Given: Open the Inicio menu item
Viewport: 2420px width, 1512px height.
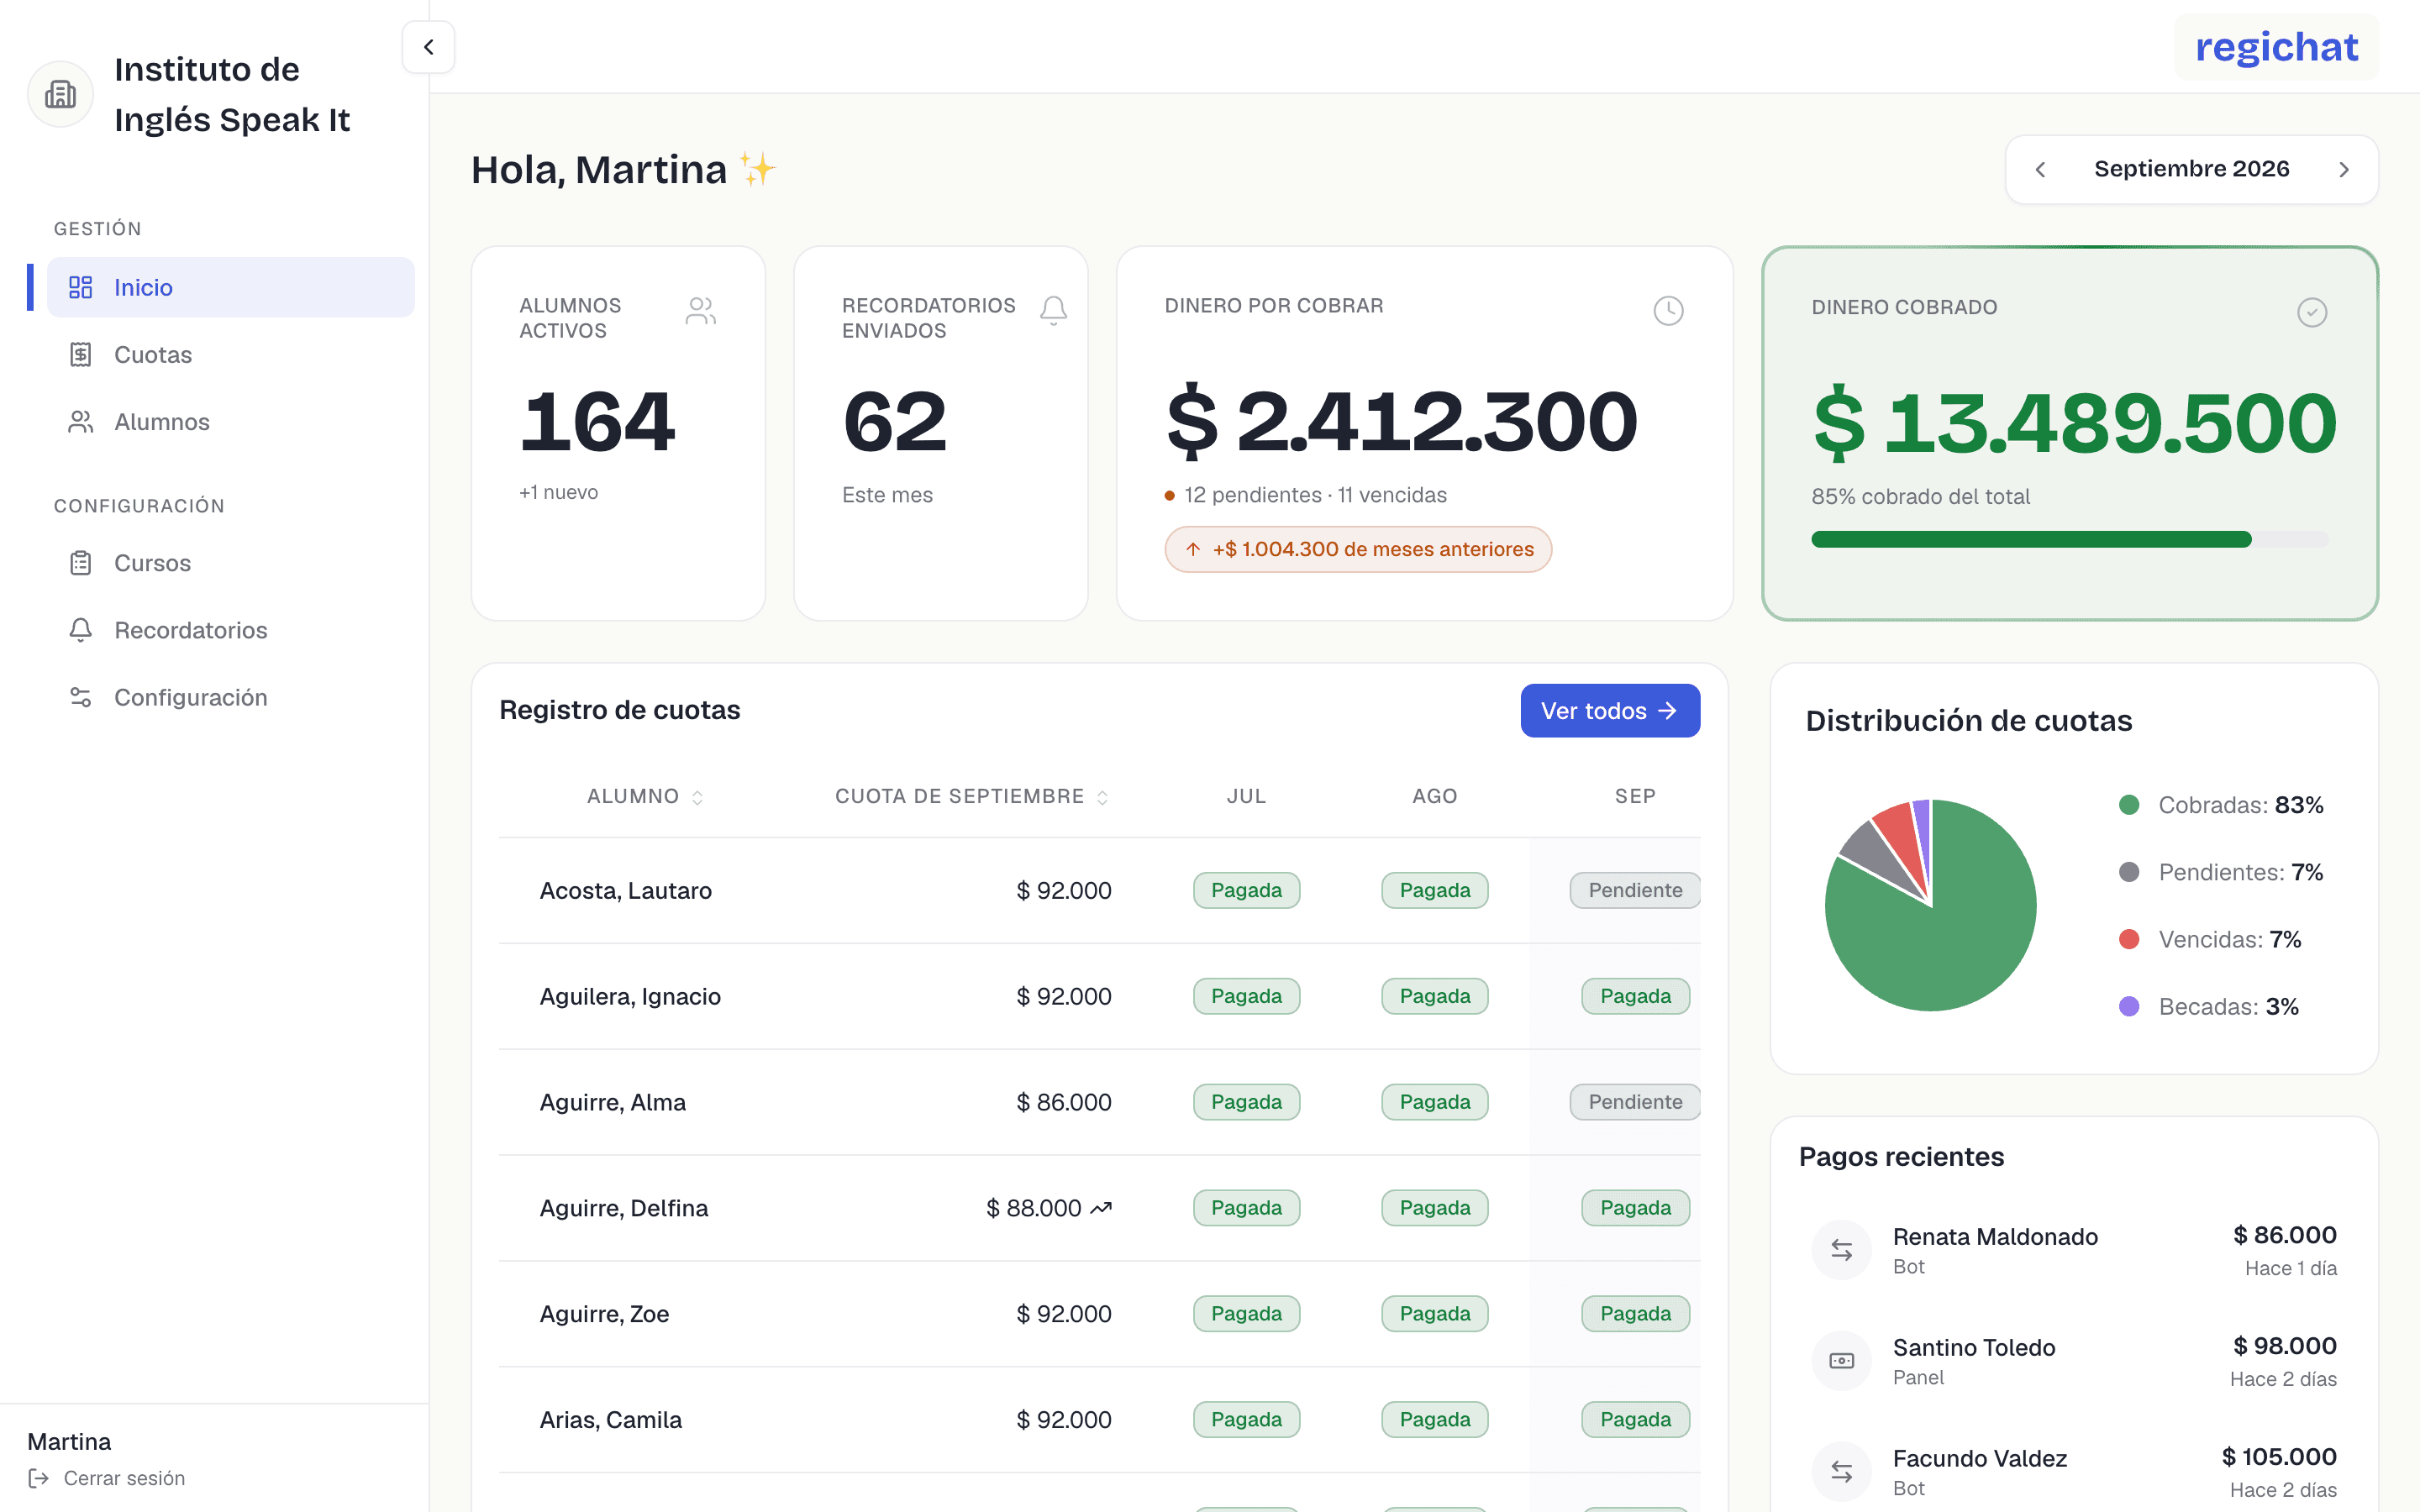Looking at the screenshot, I should tap(231, 287).
